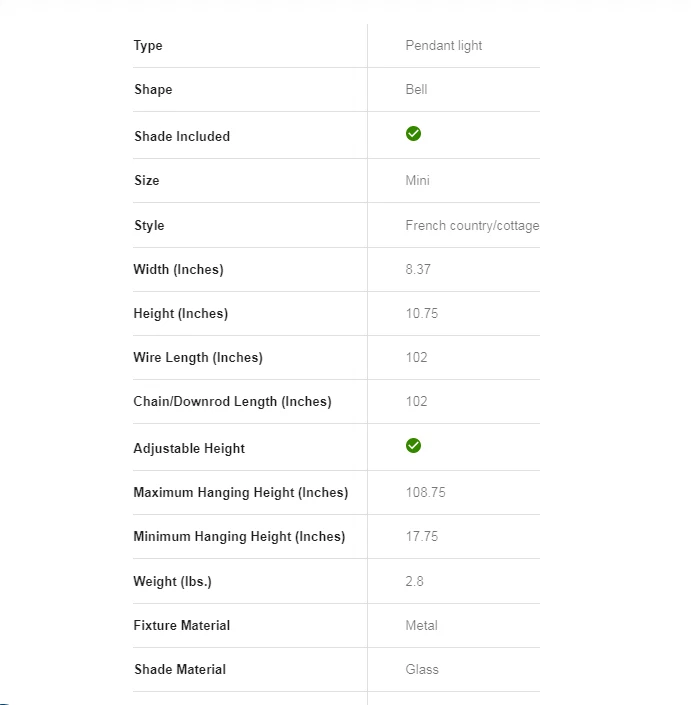Select the 108.75 maximum hanging height value
Screen dimensions: 691x705
point(425,493)
